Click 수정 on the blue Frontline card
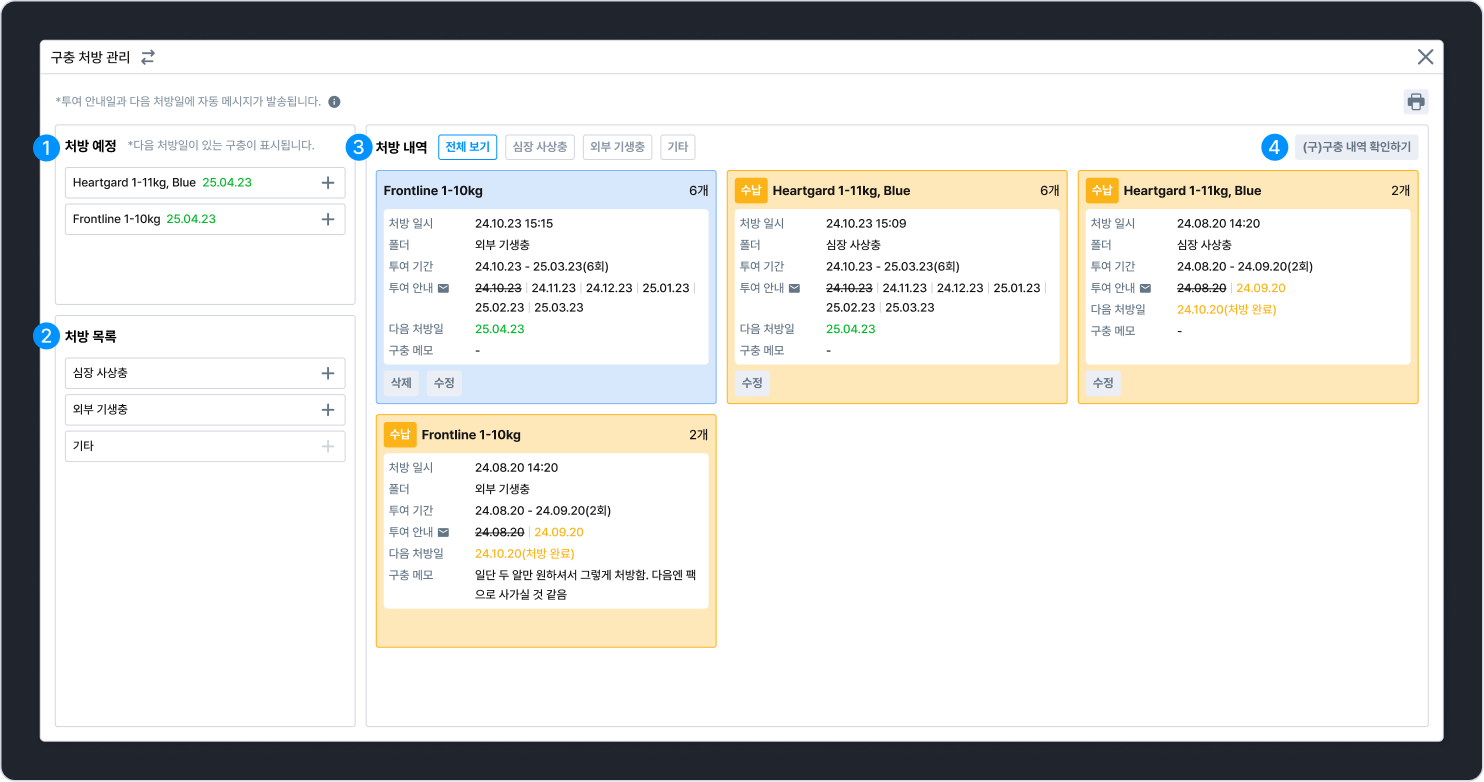Viewport: 1484px width, 782px height. tap(444, 383)
